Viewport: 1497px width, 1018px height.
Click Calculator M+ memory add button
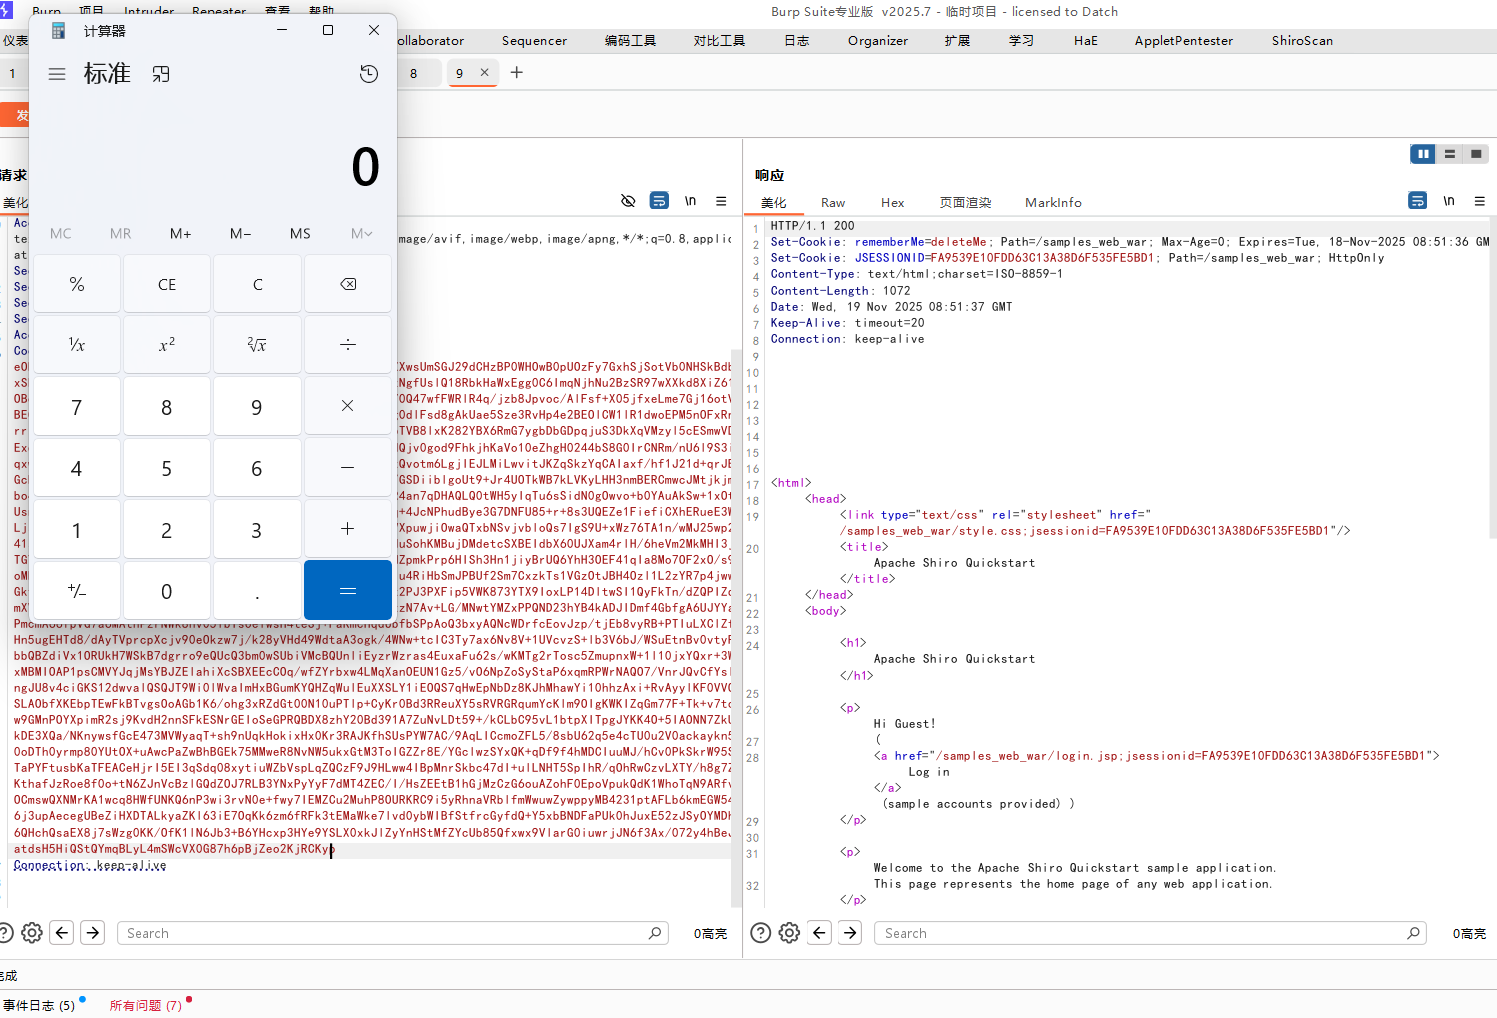[180, 233]
